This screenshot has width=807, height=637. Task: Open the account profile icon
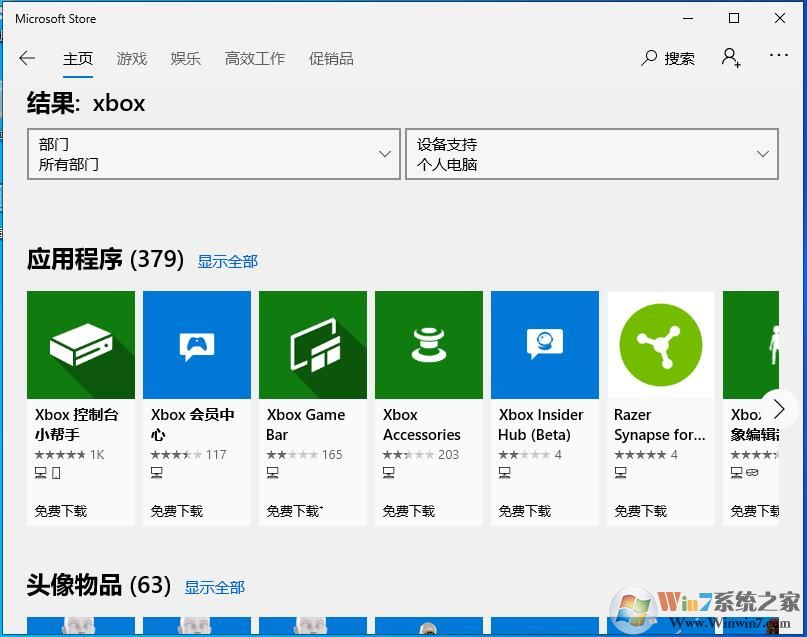click(730, 58)
